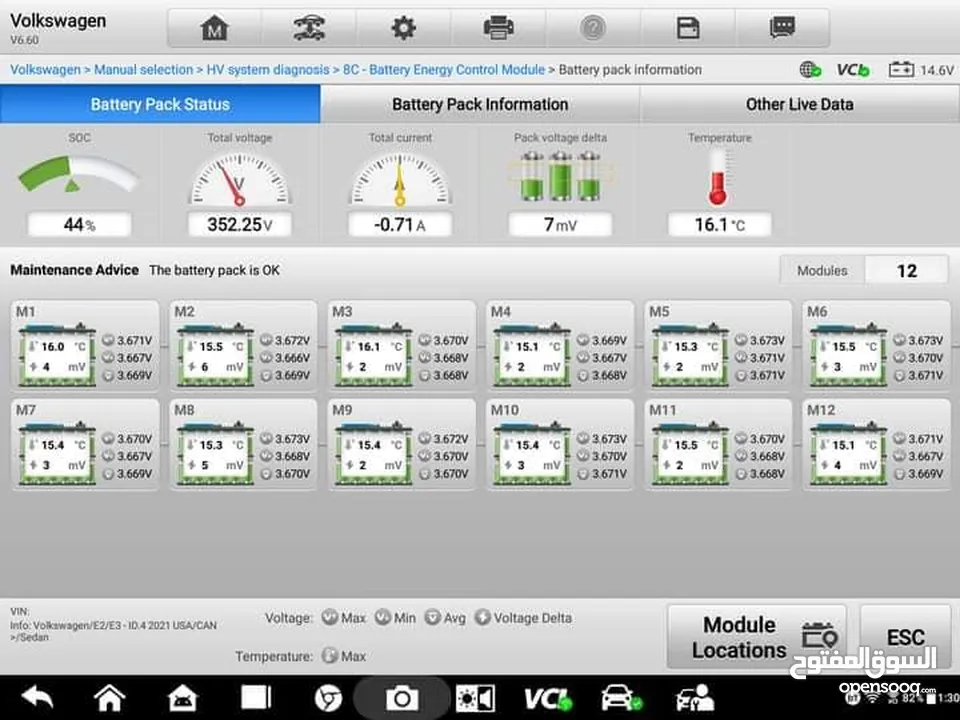Go to the Autel main menu (M home) icon

[x=214, y=28]
